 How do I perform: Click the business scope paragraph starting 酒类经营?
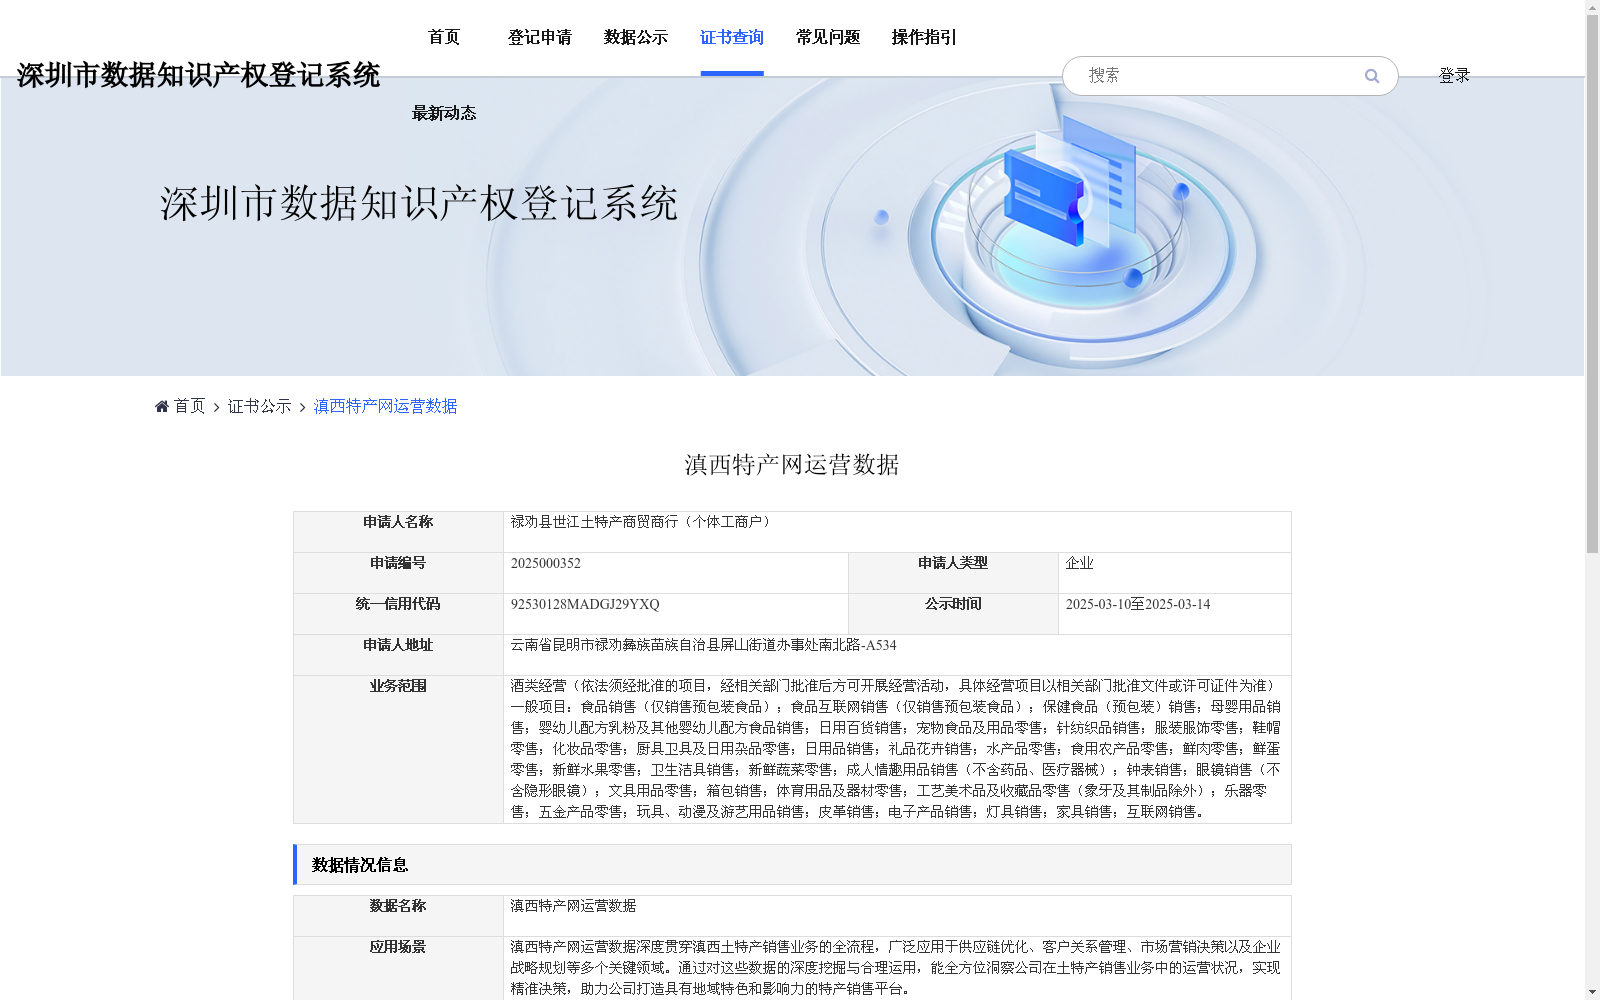(x=896, y=749)
